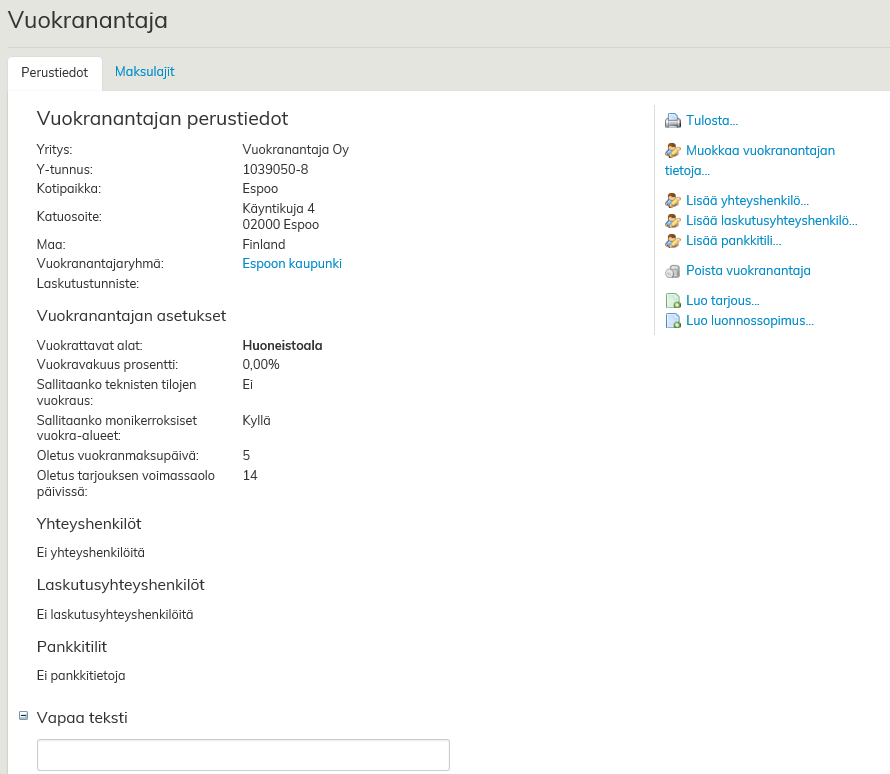
Task: Click the document icon beside Luo tarjous
Action: coord(673,301)
